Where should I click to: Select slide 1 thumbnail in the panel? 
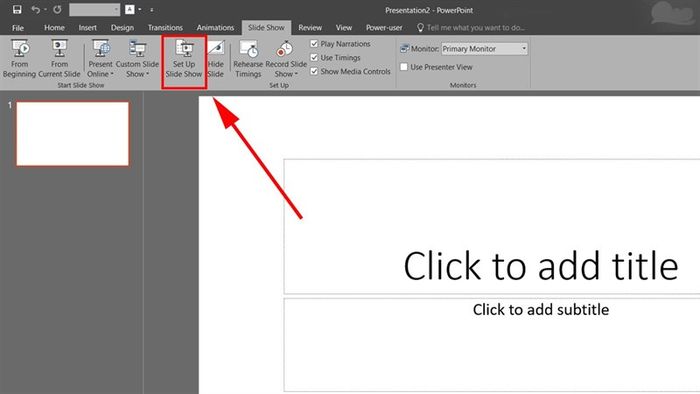[x=73, y=134]
